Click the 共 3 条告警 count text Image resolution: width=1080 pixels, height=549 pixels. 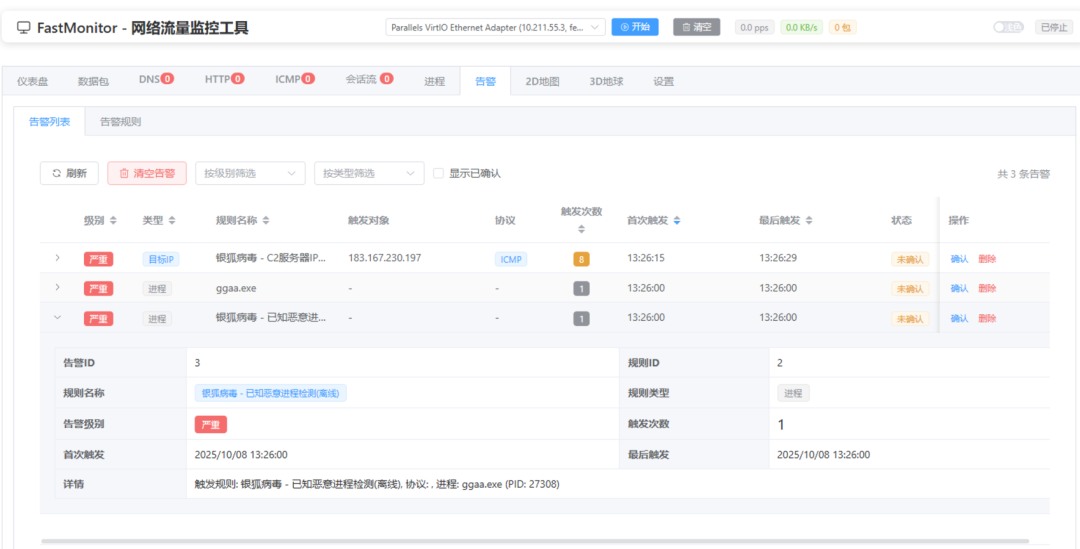(x=1024, y=174)
